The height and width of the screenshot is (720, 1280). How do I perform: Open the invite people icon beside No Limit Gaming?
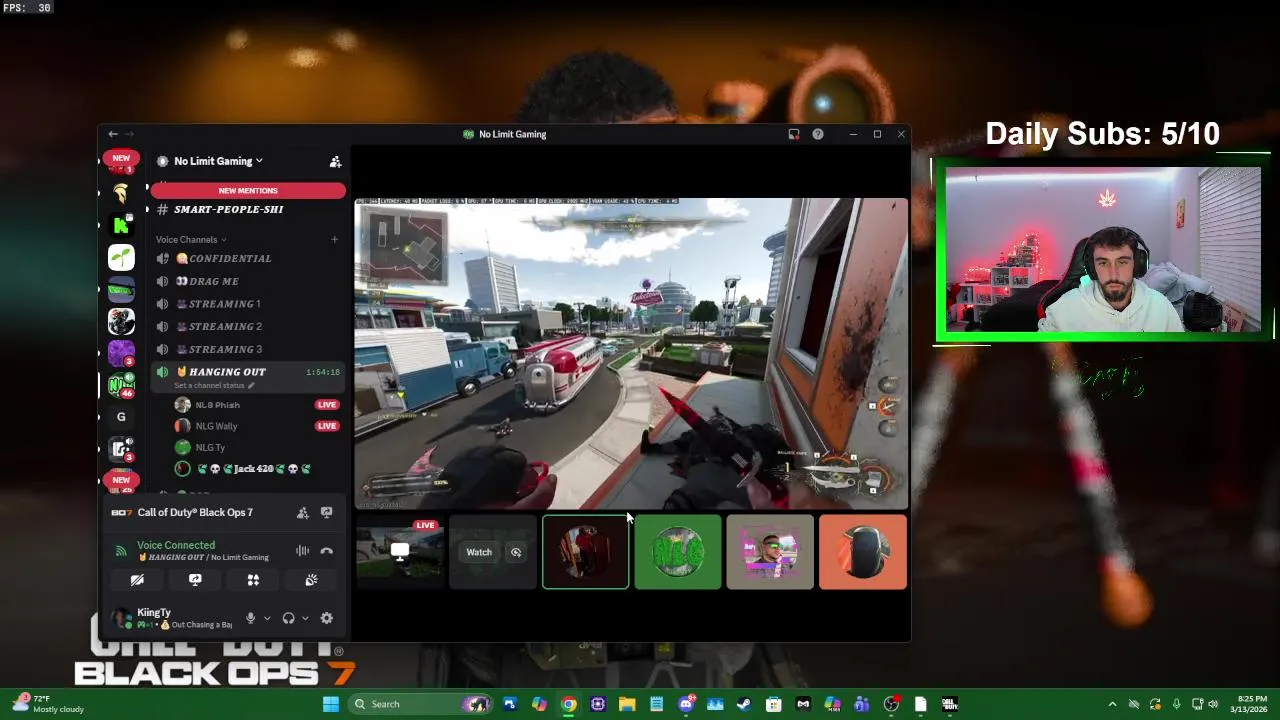(x=335, y=161)
